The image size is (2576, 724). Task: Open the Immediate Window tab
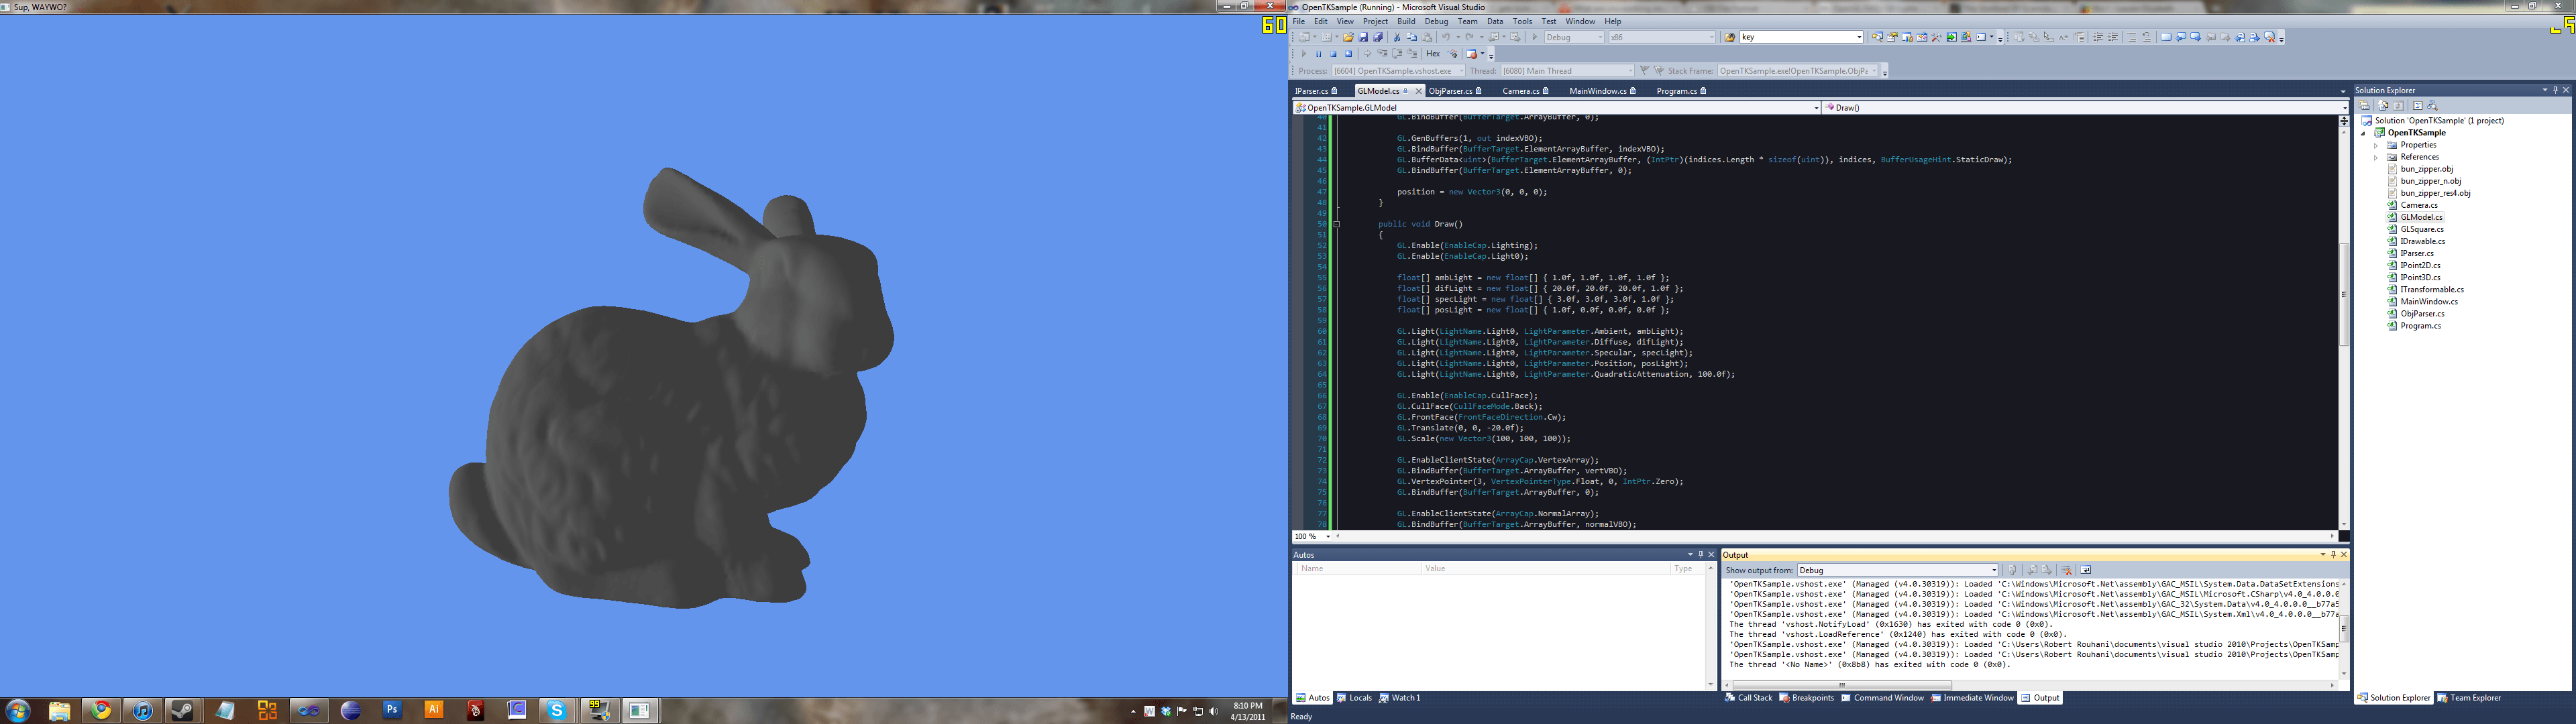(1972, 698)
